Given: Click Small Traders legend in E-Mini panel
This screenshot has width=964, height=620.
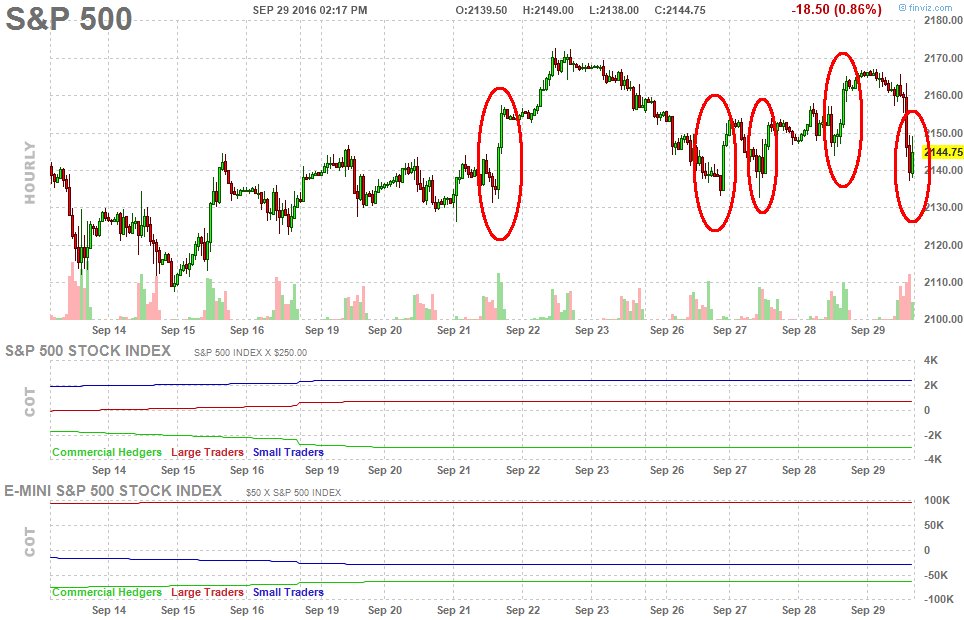Looking at the screenshot, I should [288, 592].
